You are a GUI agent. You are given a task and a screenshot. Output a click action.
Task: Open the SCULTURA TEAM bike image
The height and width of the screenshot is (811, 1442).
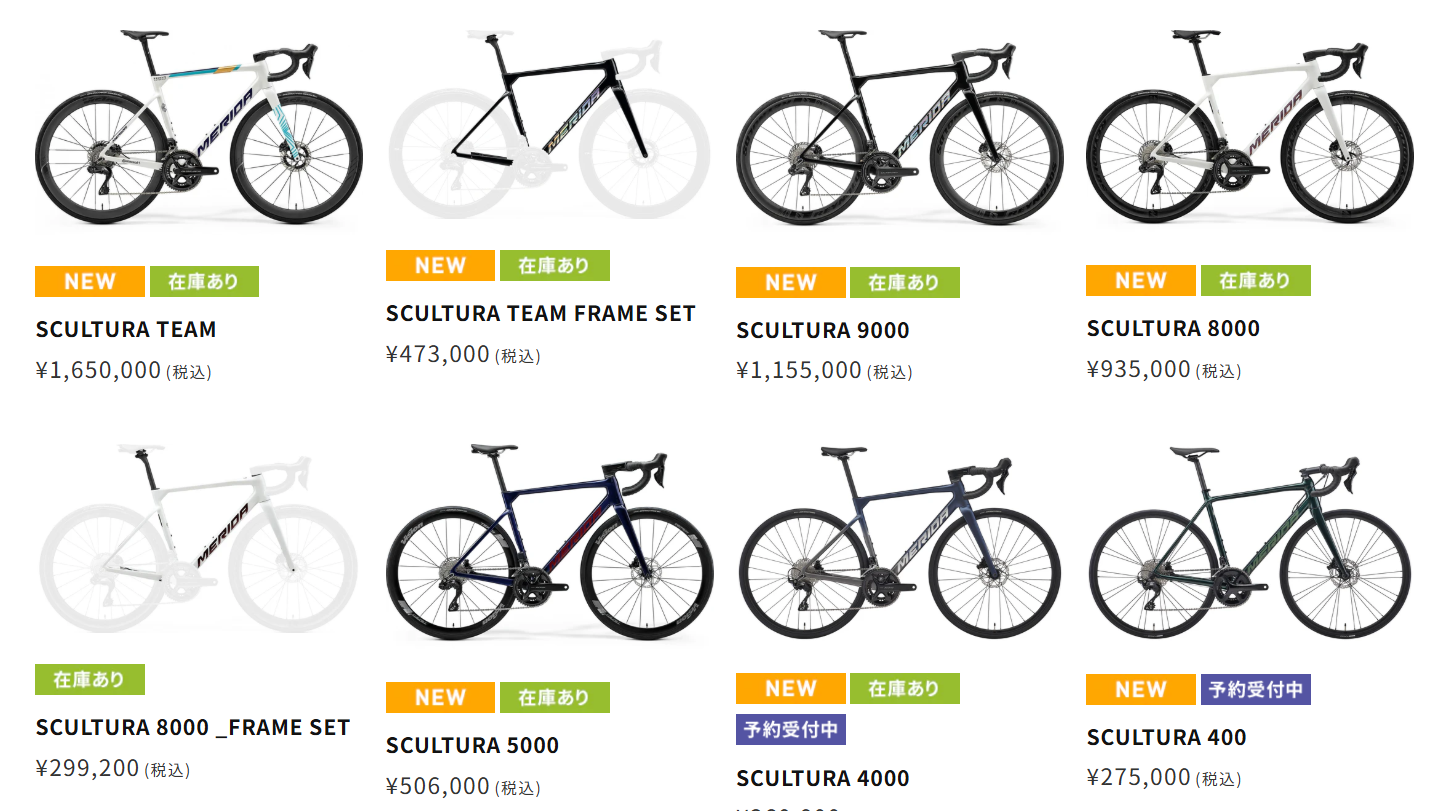click(x=198, y=130)
